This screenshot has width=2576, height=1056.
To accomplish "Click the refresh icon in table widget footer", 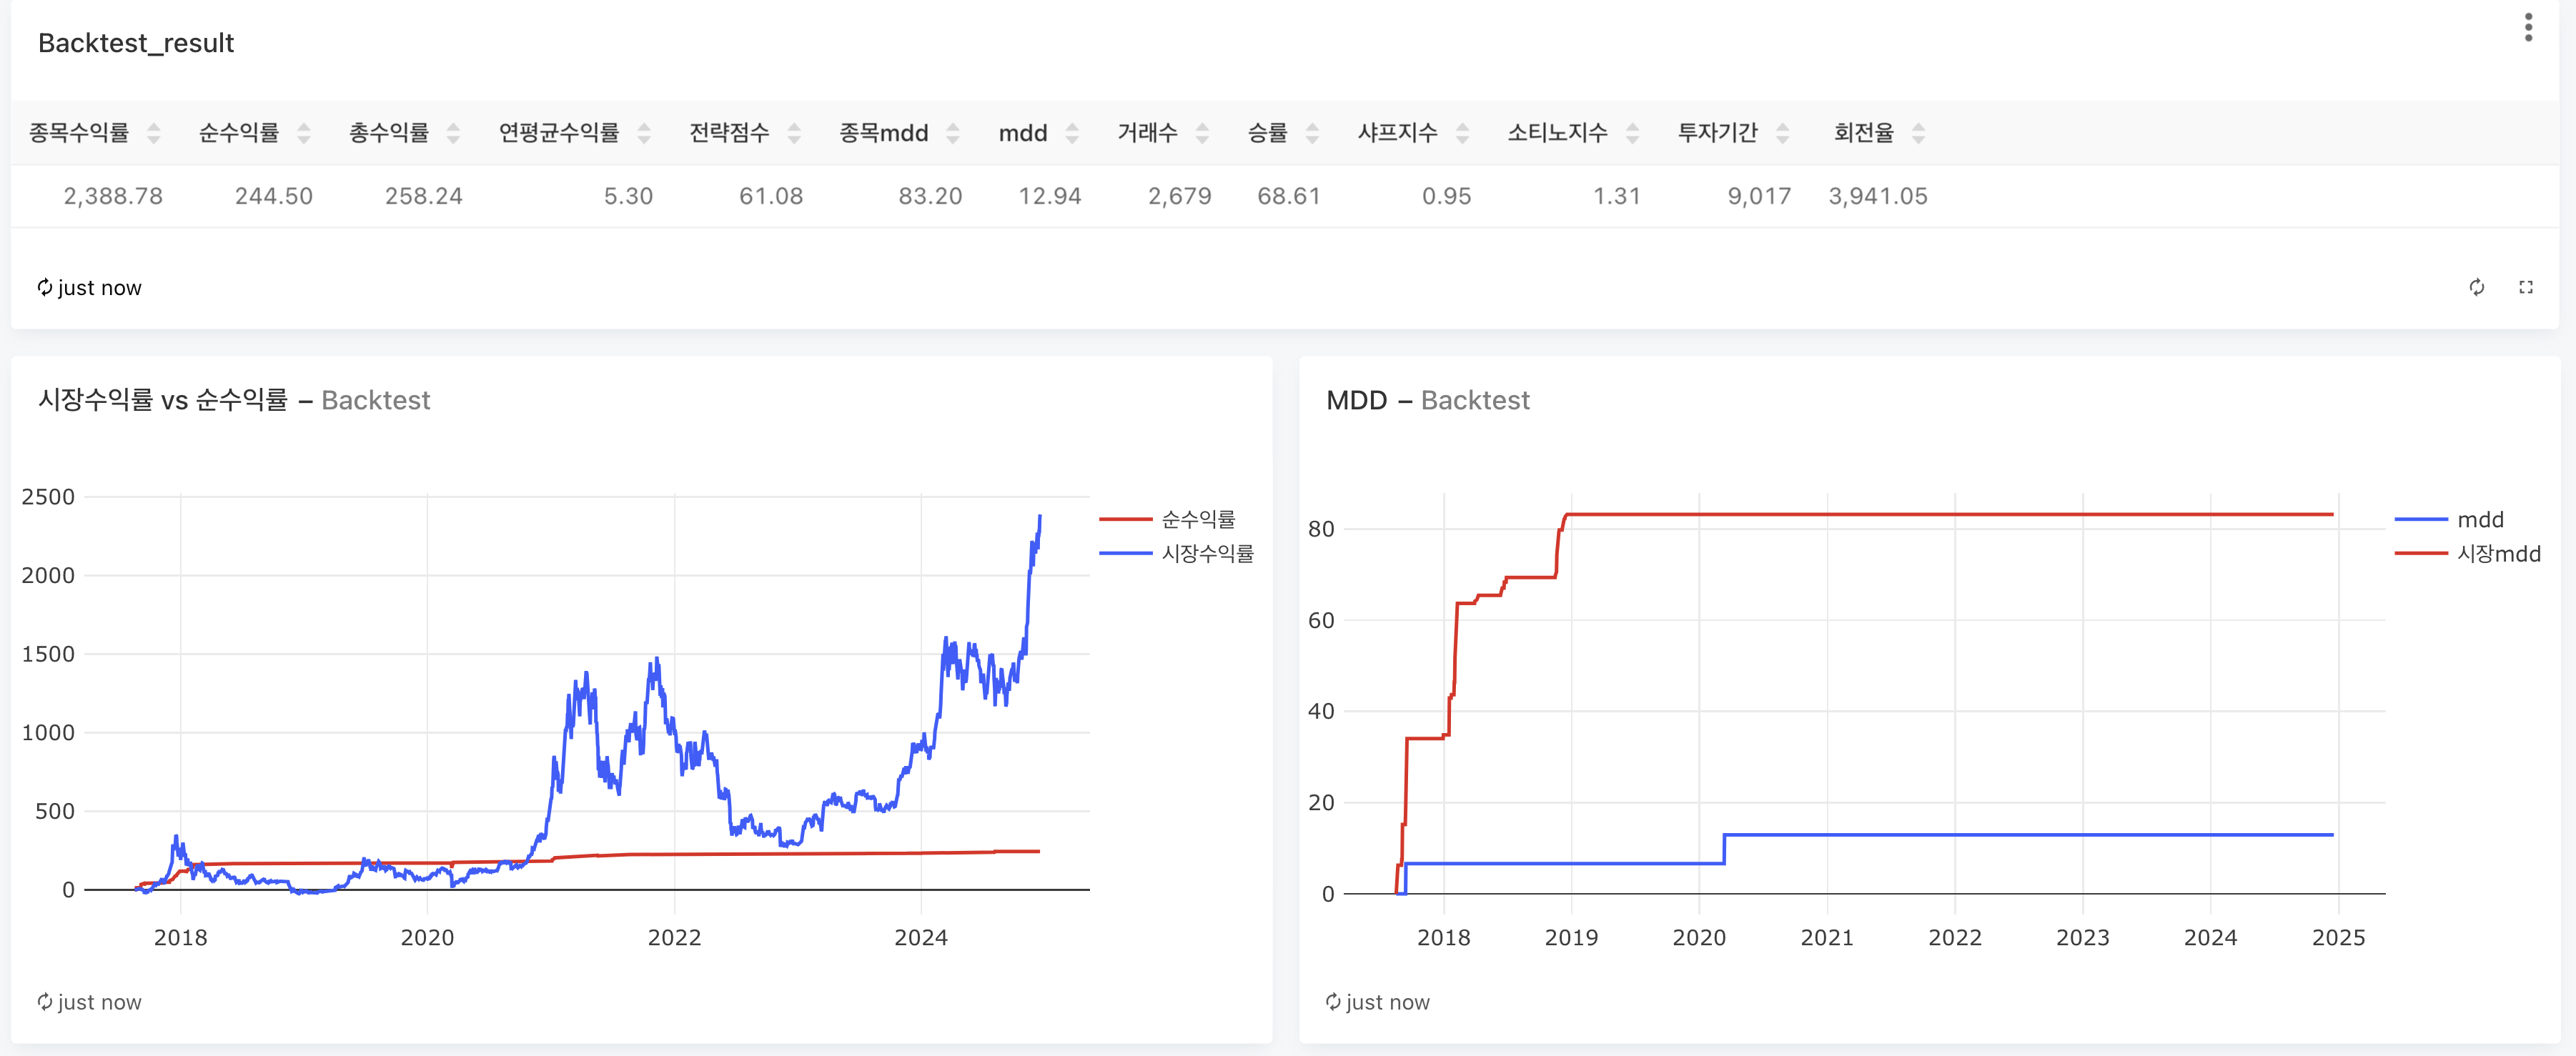I will point(2476,288).
